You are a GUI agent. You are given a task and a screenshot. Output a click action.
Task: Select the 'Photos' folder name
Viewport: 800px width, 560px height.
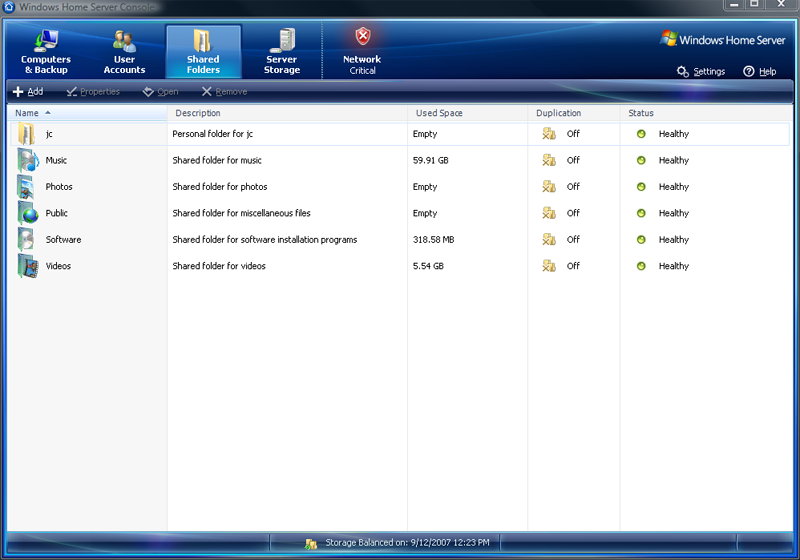(x=59, y=187)
